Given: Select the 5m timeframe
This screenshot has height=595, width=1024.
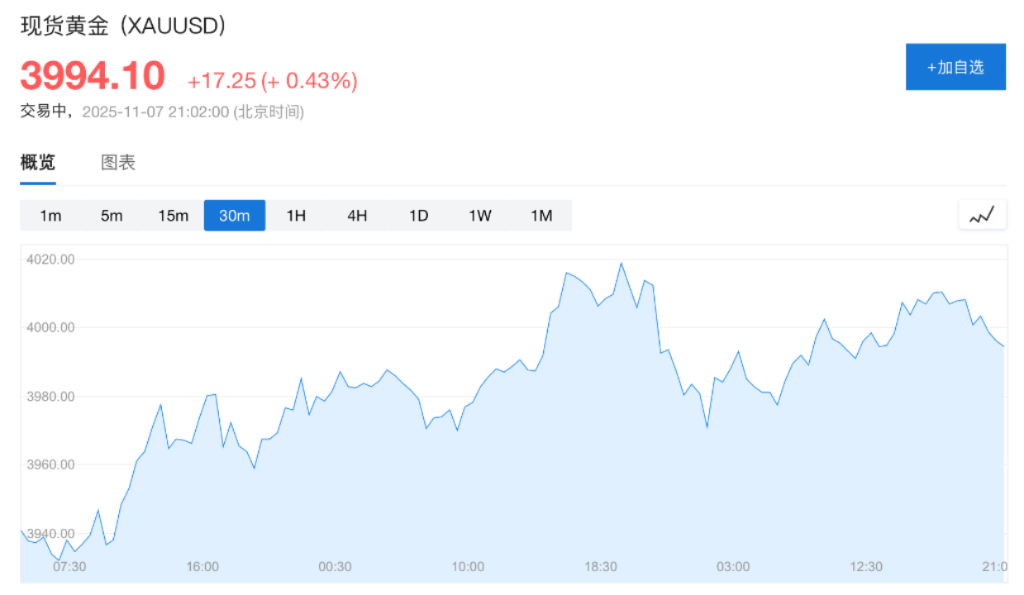Looking at the screenshot, I should point(111,216).
